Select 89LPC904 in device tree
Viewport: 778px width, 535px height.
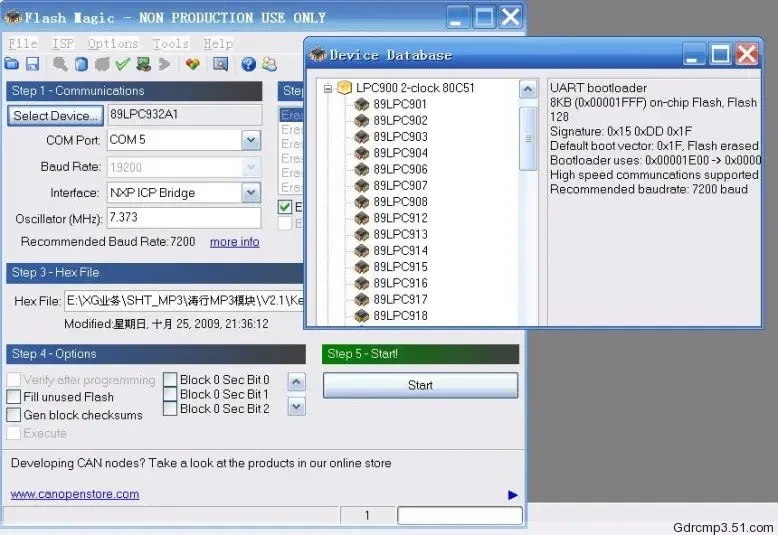pos(400,153)
